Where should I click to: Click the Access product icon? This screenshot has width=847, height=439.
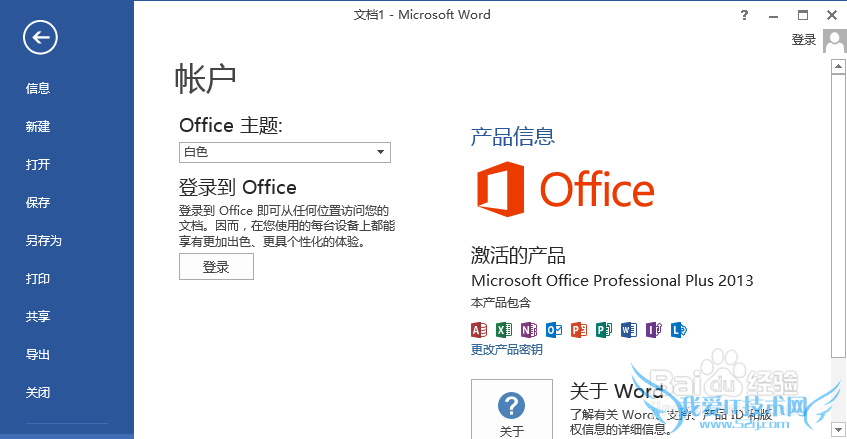(479, 329)
